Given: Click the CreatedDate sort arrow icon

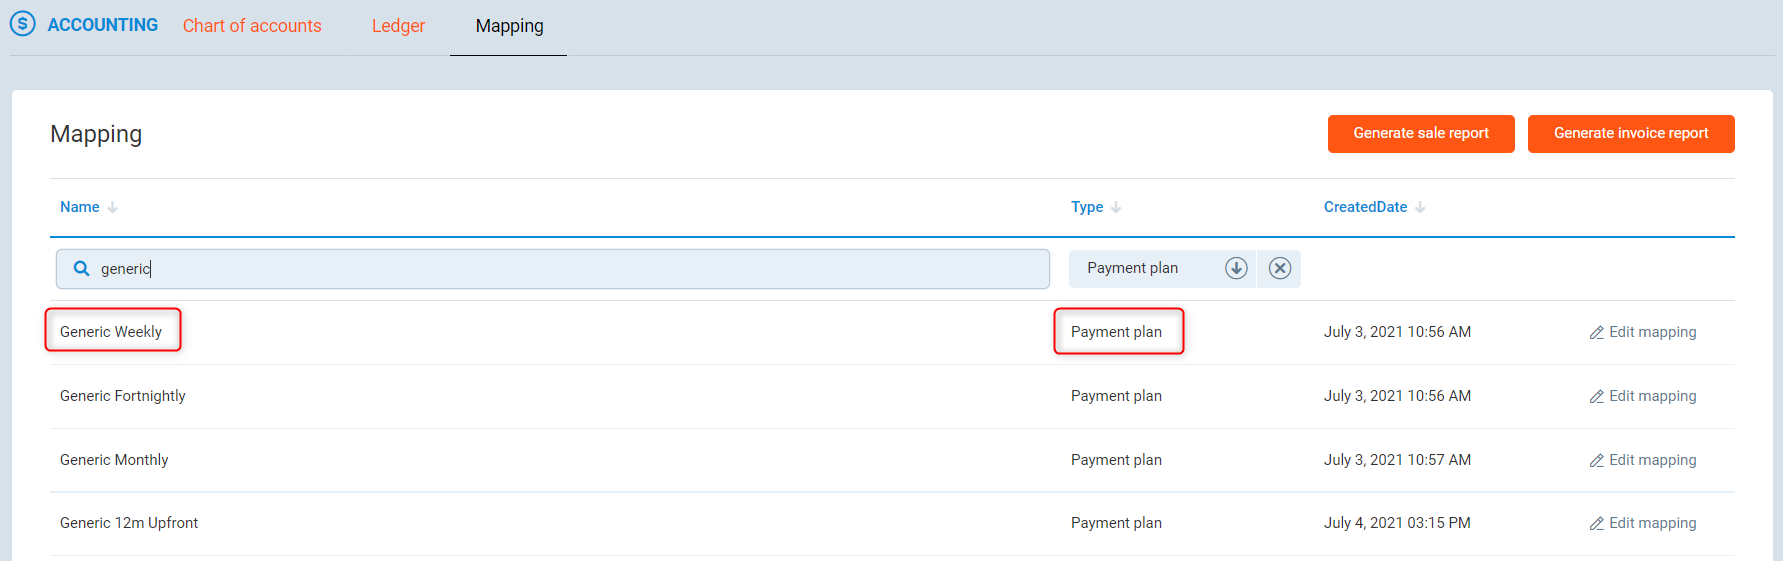Looking at the screenshot, I should [x=1420, y=207].
